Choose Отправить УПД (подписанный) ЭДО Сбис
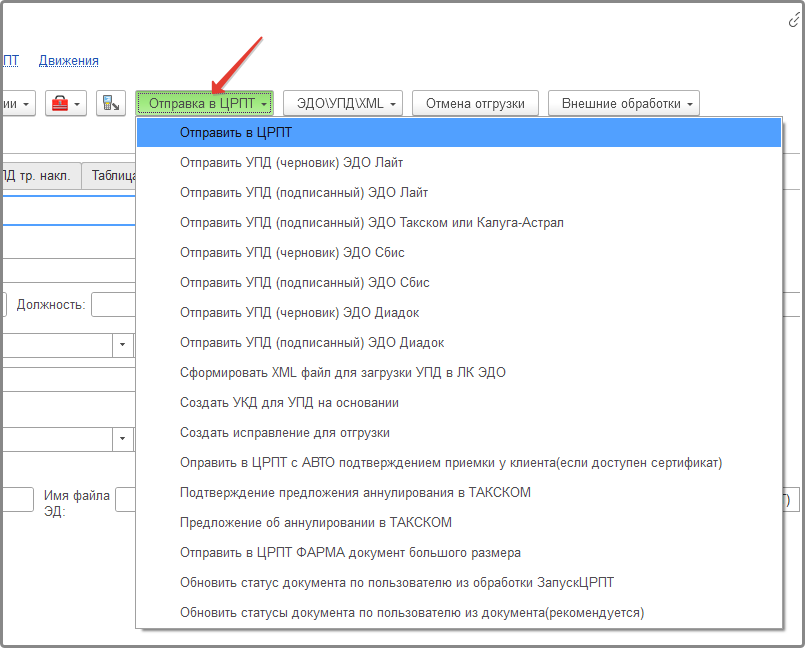This screenshot has width=805, height=648. [x=459, y=282]
